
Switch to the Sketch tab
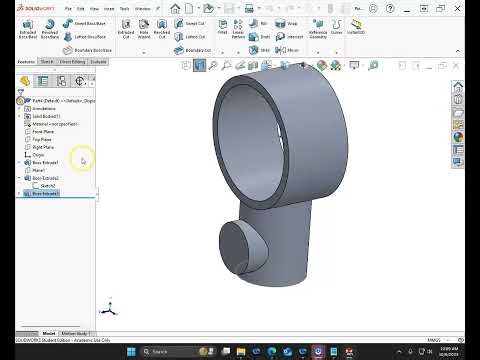click(47, 62)
